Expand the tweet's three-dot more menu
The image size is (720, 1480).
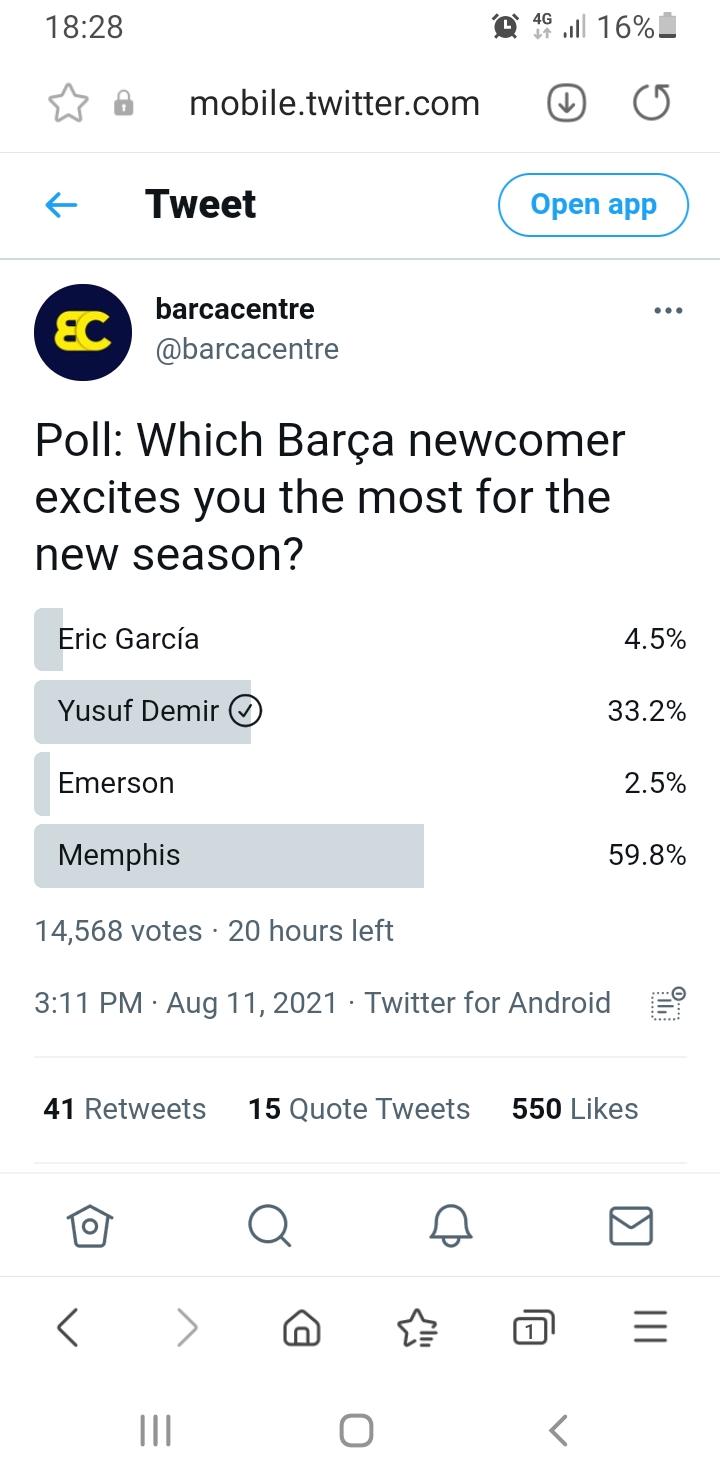667,311
